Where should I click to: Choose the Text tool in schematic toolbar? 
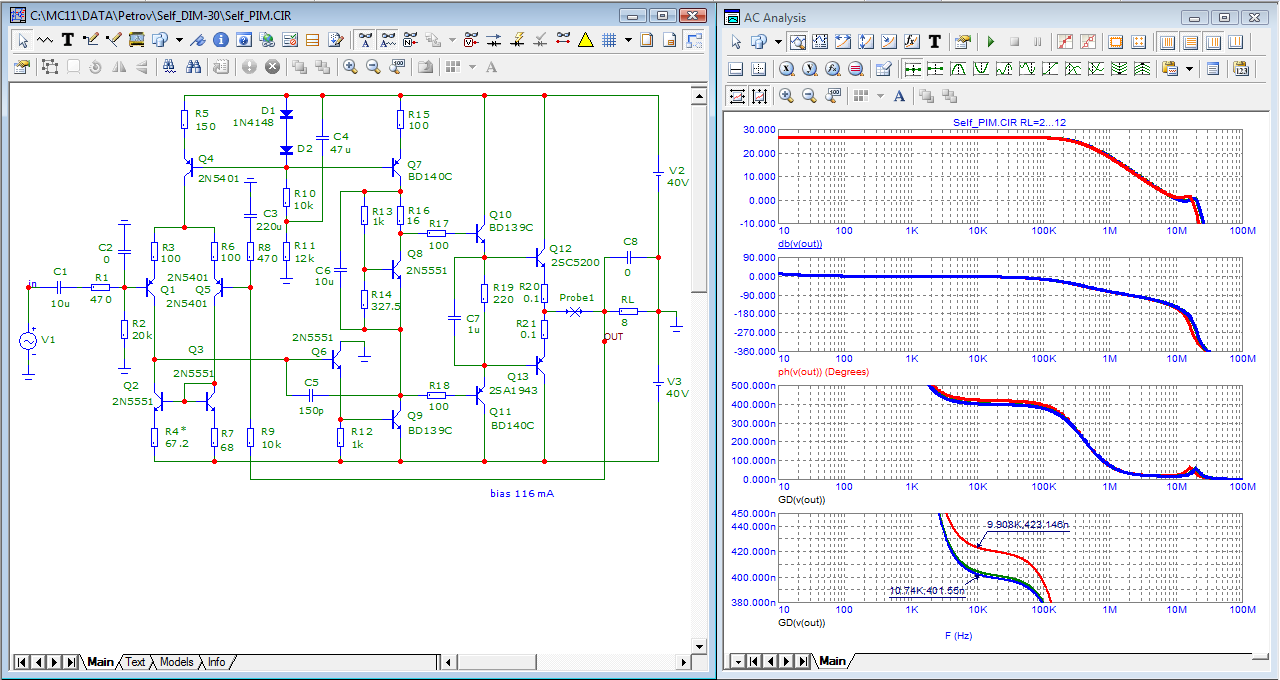point(68,40)
